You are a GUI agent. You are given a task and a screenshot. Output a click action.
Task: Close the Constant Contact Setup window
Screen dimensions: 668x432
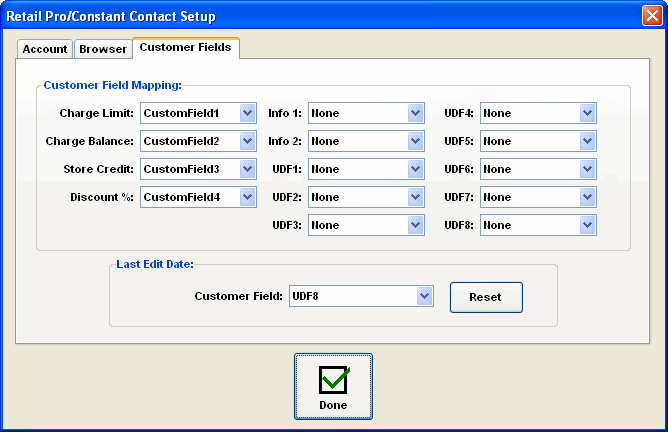tap(652, 16)
